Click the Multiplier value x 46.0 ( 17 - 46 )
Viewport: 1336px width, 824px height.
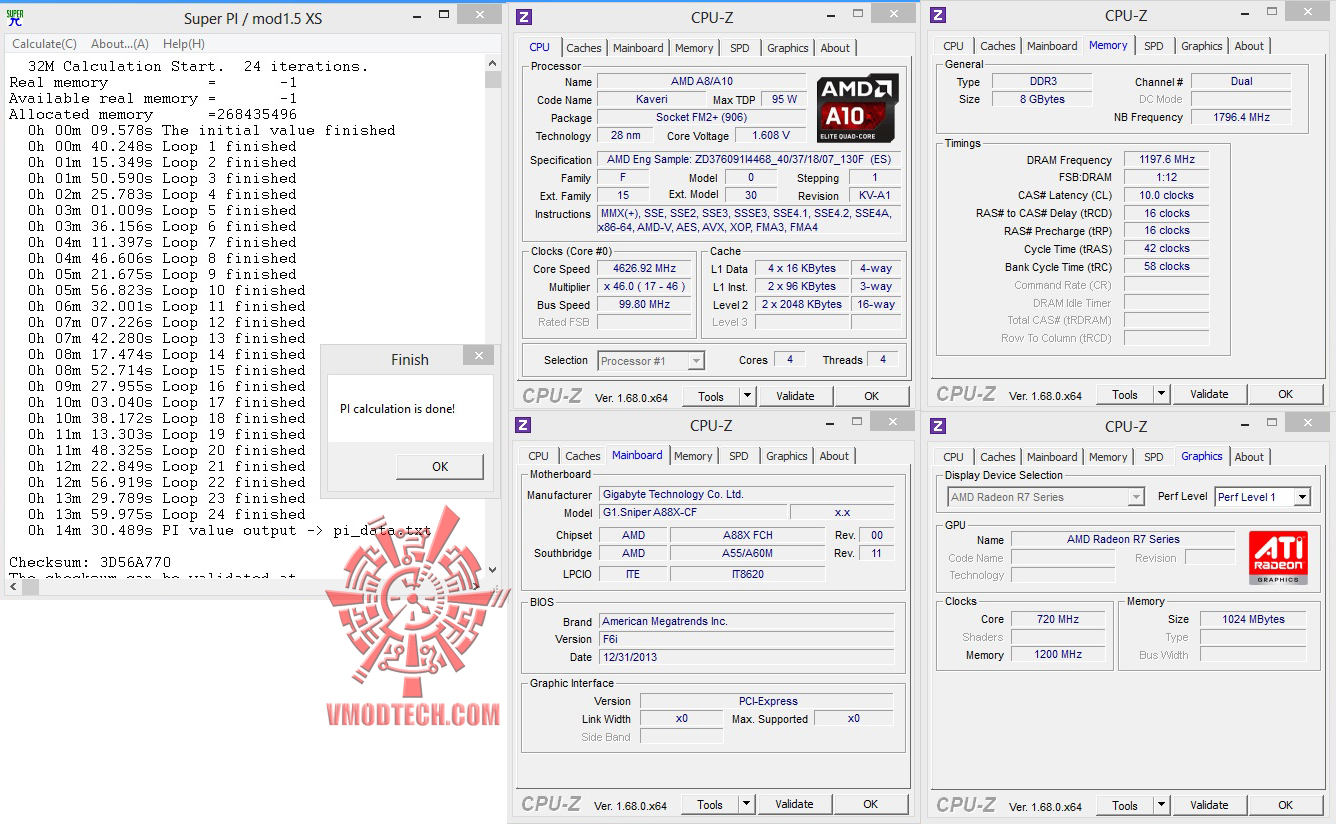pyautogui.click(x=646, y=287)
